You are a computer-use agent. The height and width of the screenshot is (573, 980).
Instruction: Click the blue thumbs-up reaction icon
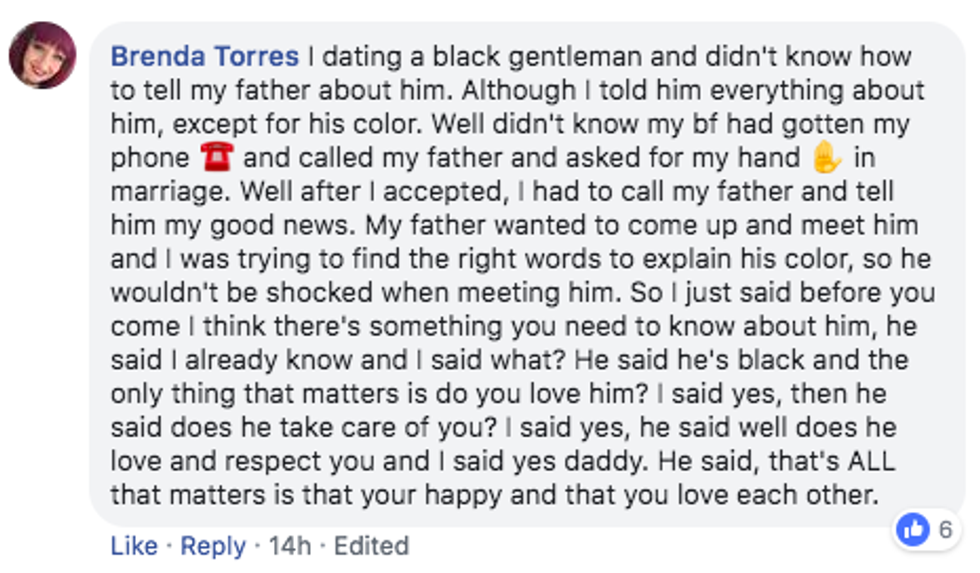pos(913,530)
